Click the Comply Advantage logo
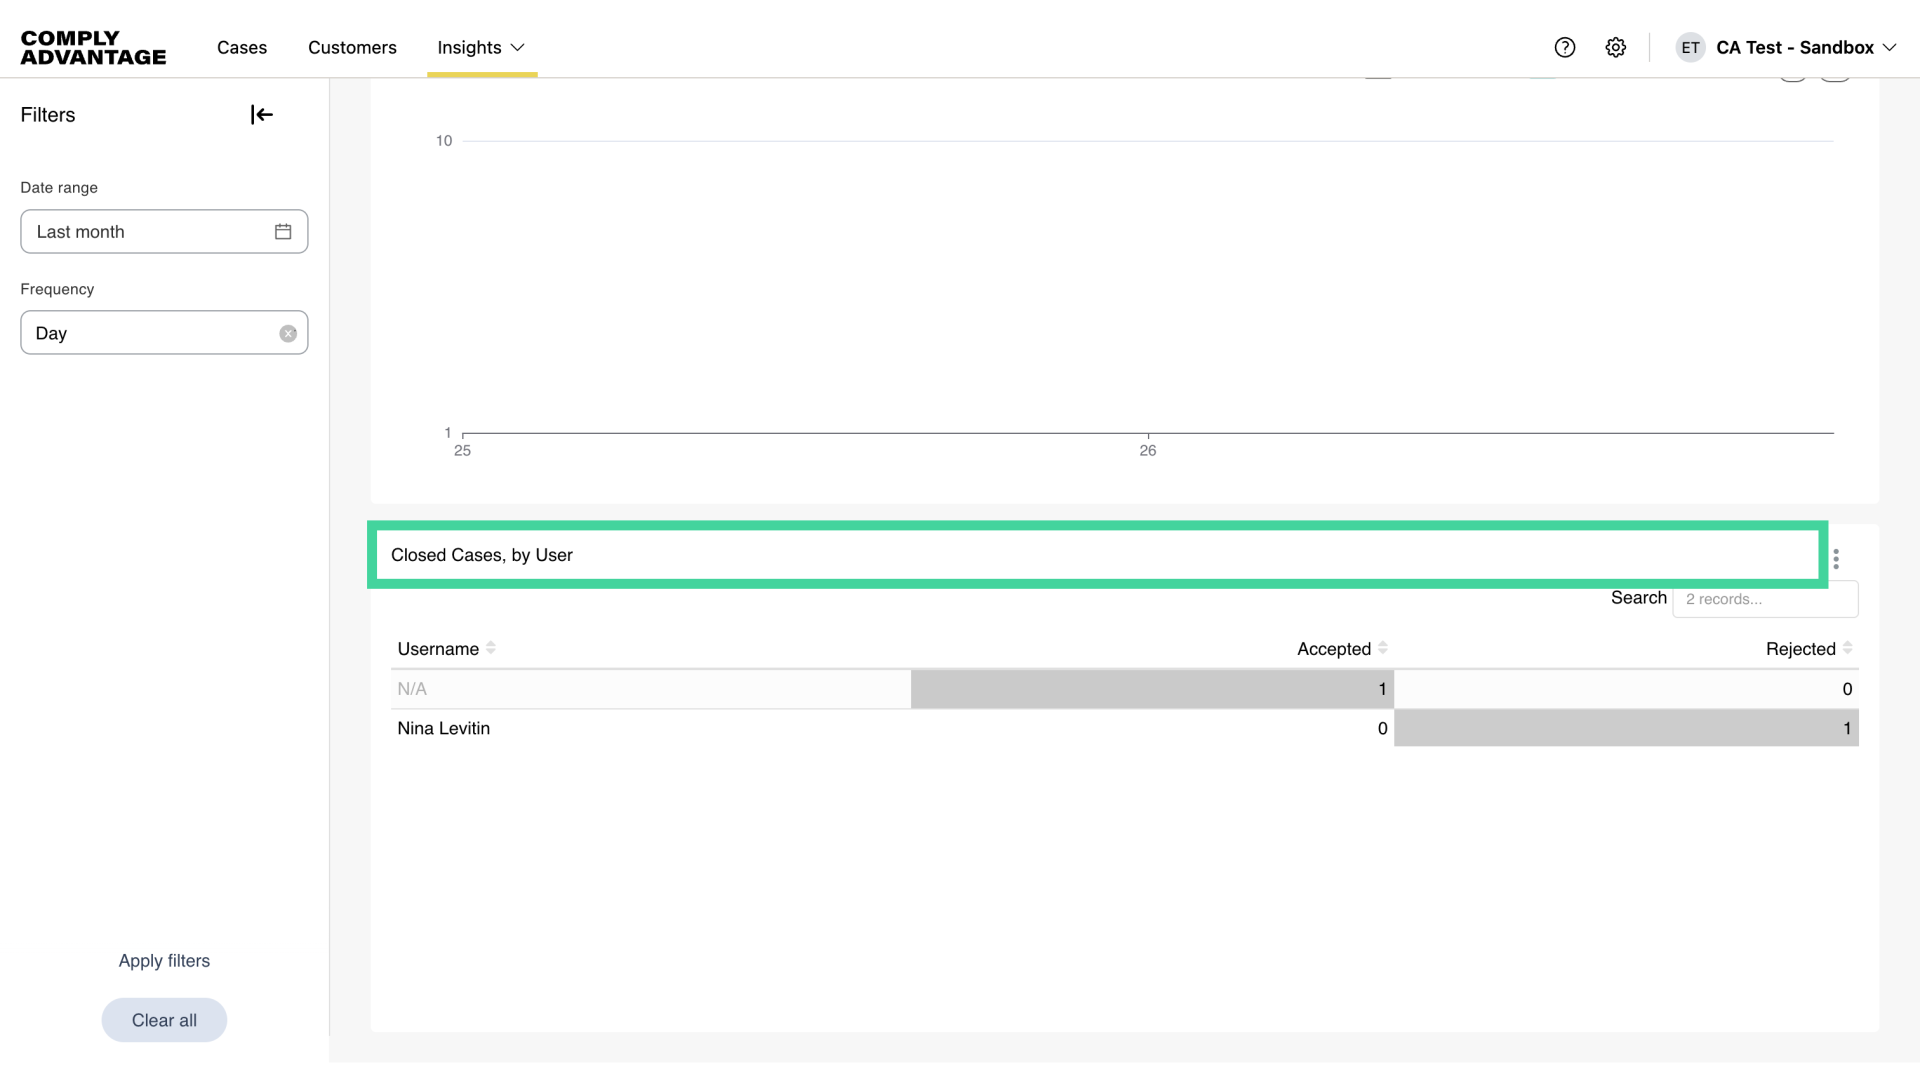Image resolution: width=1920 pixels, height=1080 pixels. pyautogui.click(x=93, y=48)
